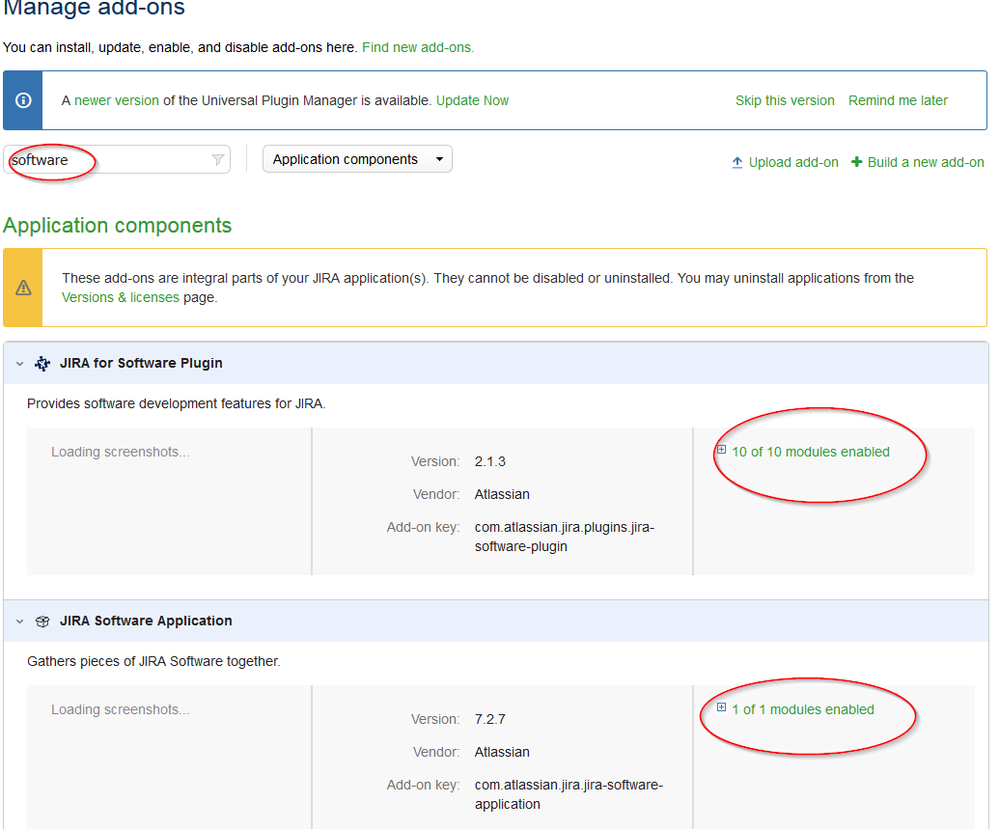Click the add-on key com.atlassian.jira.jira-software-application
Viewport: 999px width, 829px height.
(x=569, y=795)
